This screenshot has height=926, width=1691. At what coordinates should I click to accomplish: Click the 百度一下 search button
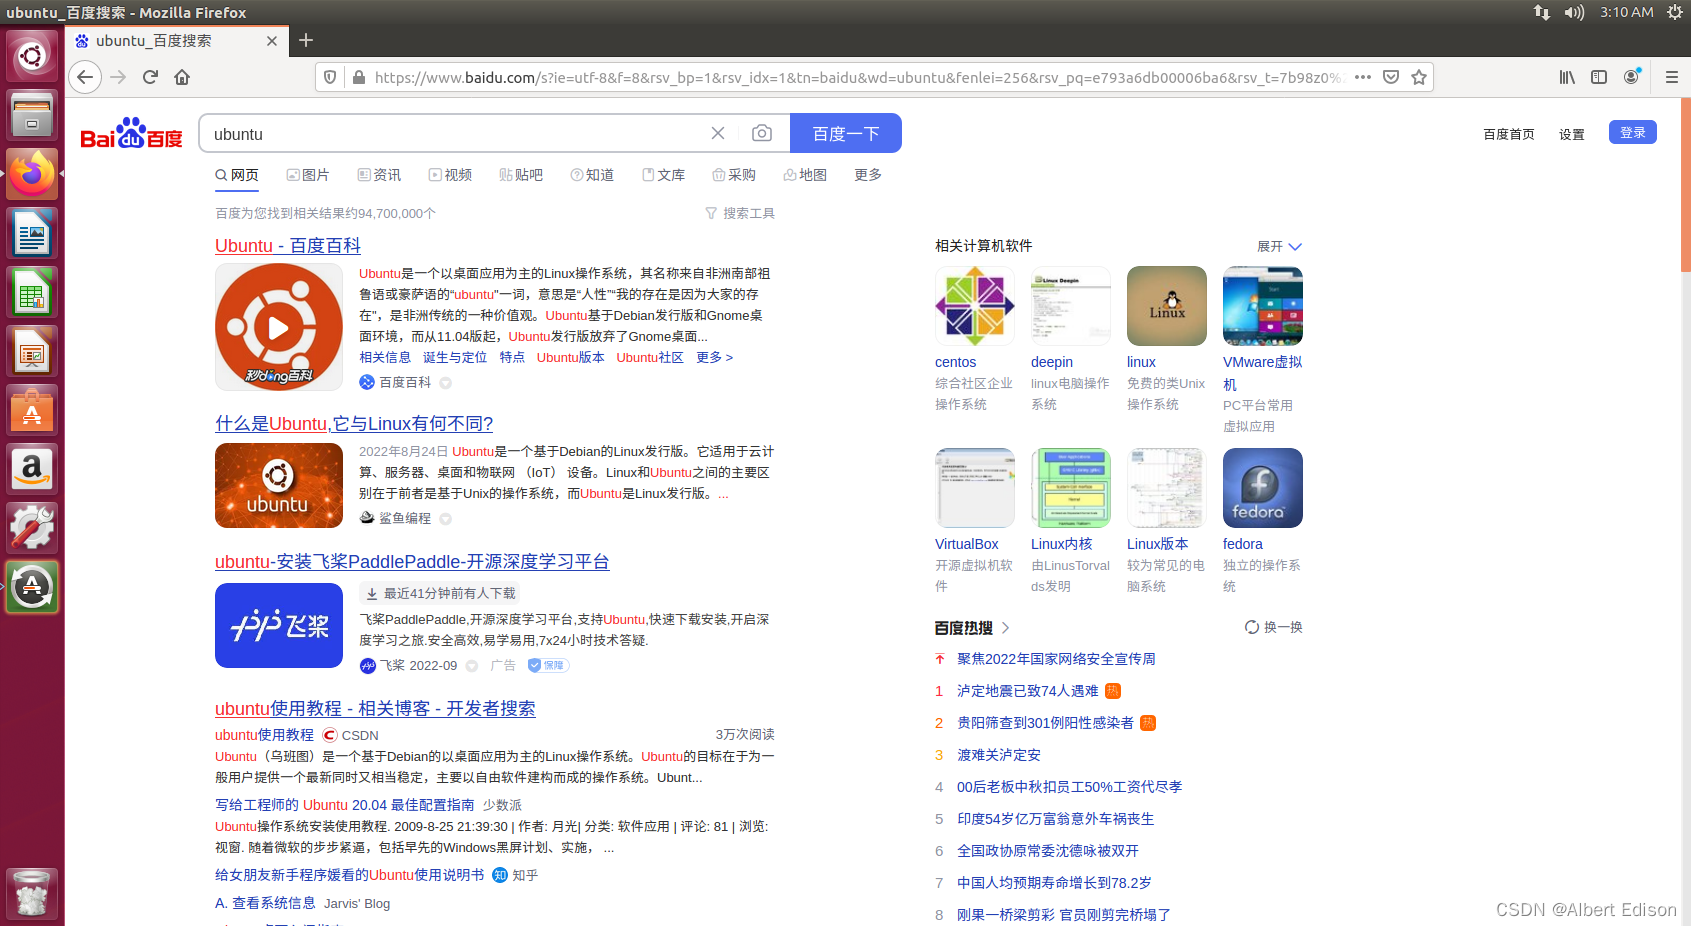point(846,133)
